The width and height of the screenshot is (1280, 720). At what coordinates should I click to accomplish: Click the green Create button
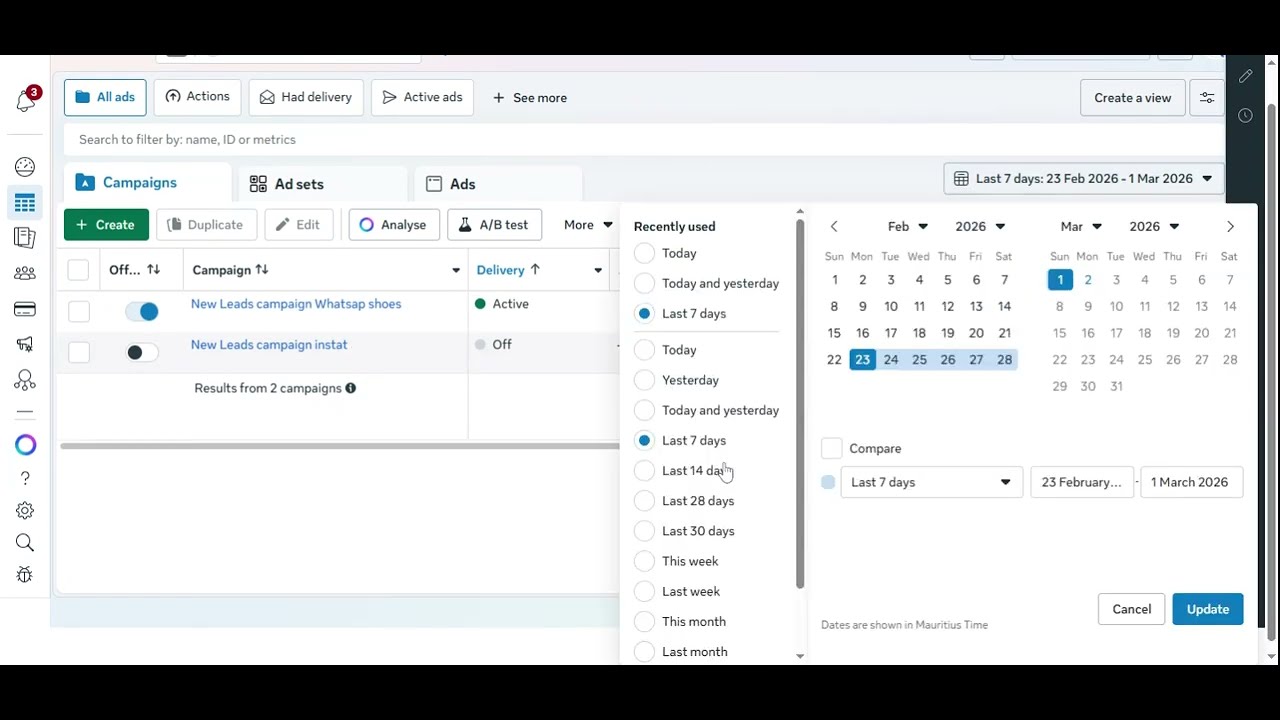pos(106,225)
